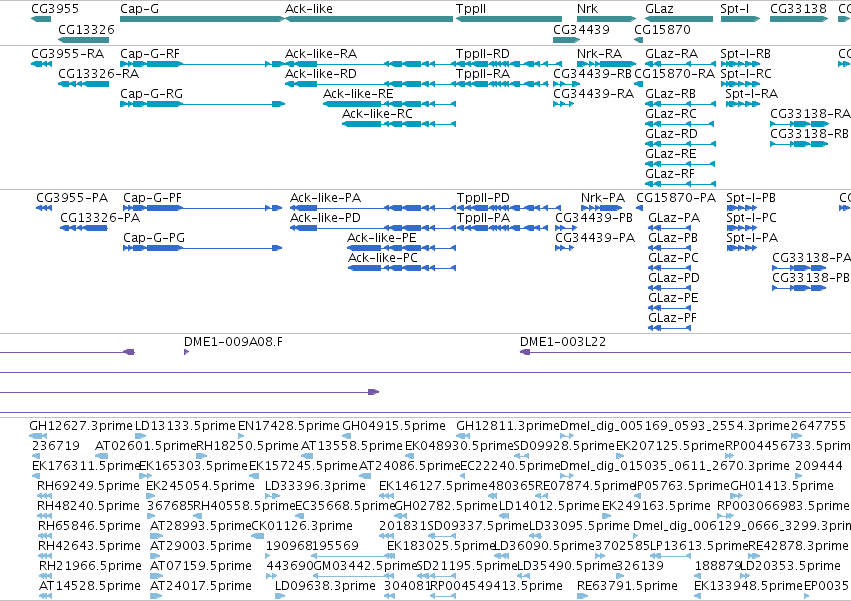Select the CG15870 gene label
The image size is (851, 601).
(662, 29)
